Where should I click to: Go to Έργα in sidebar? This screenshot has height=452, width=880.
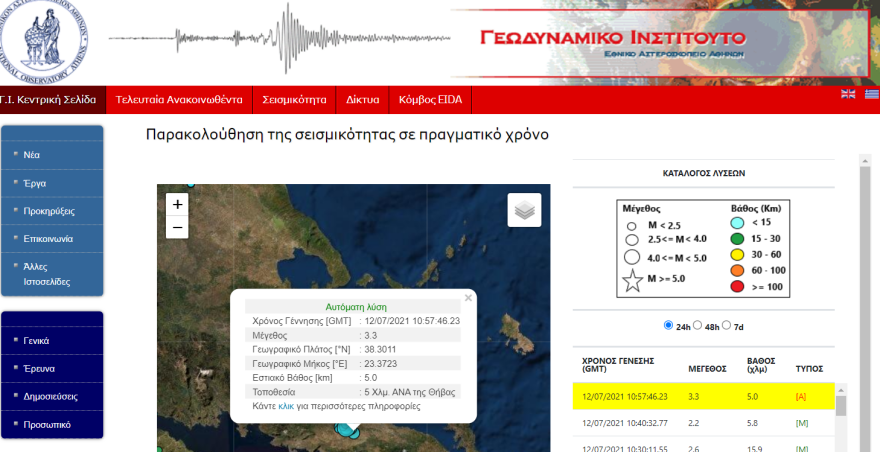click(x=35, y=183)
